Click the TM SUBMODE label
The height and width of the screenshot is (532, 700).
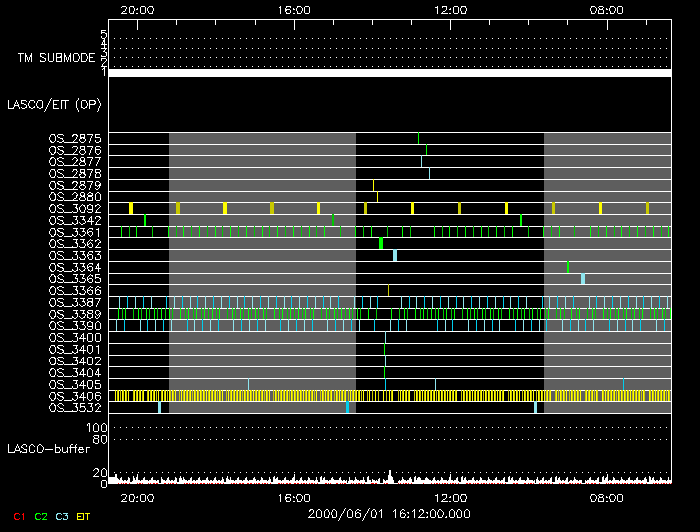(56, 58)
